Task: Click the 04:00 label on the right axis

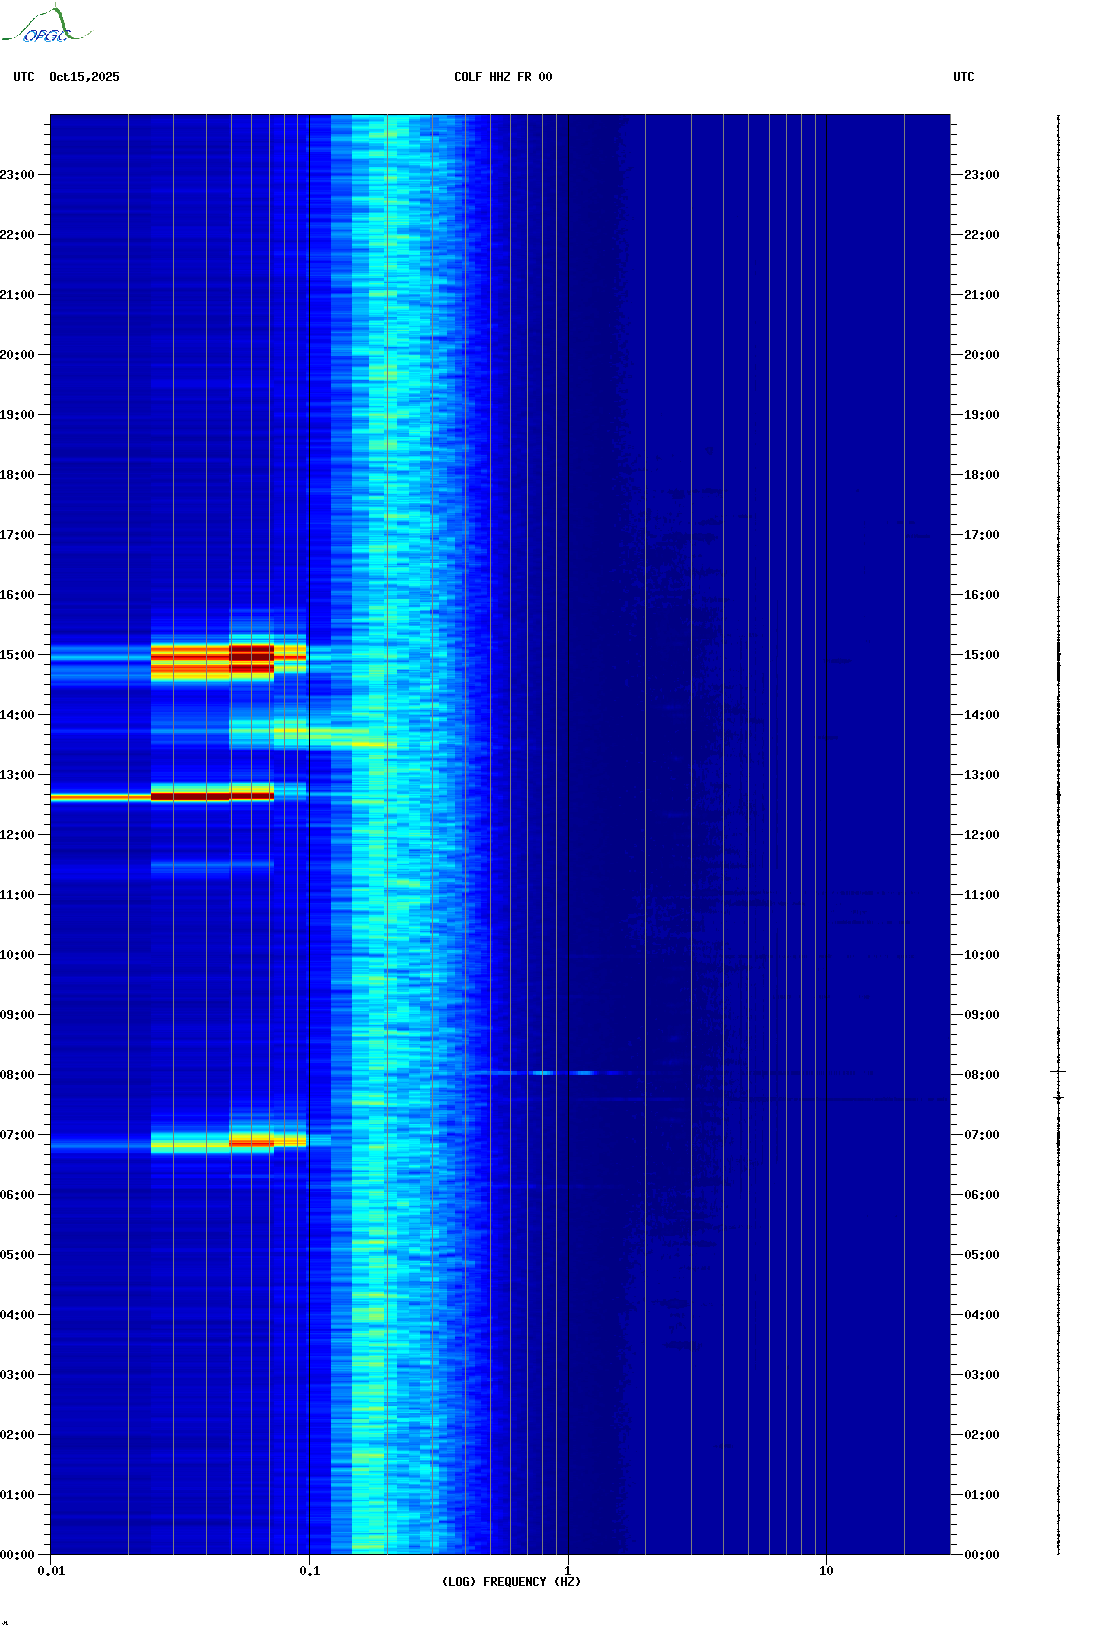Action: pos(982,1315)
